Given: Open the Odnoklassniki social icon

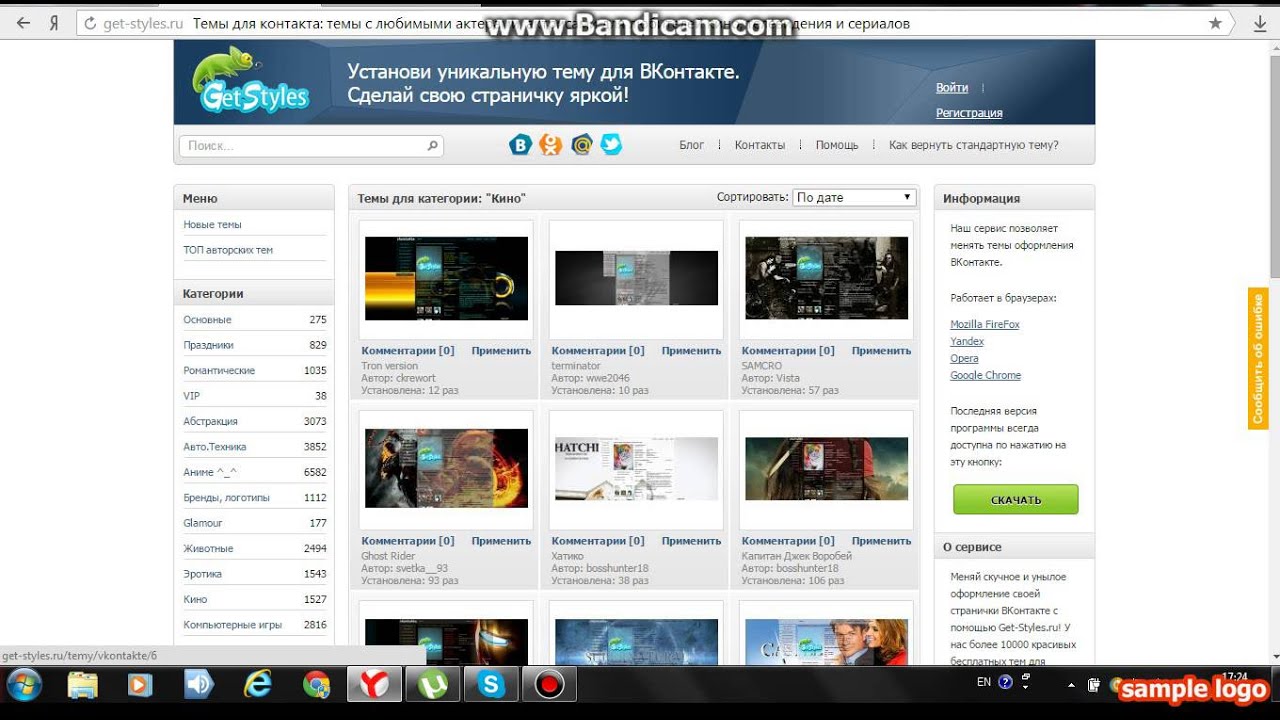Looking at the screenshot, I should tap(551, 145).
